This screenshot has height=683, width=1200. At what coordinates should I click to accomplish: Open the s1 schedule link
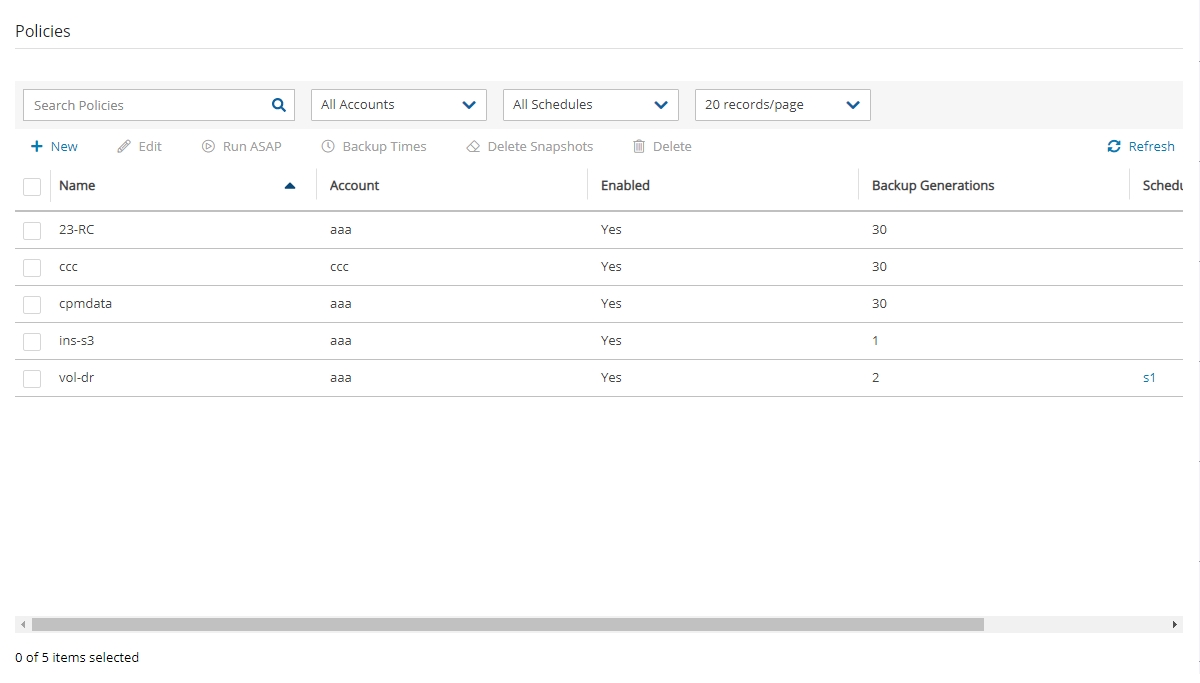point(1149,378)
